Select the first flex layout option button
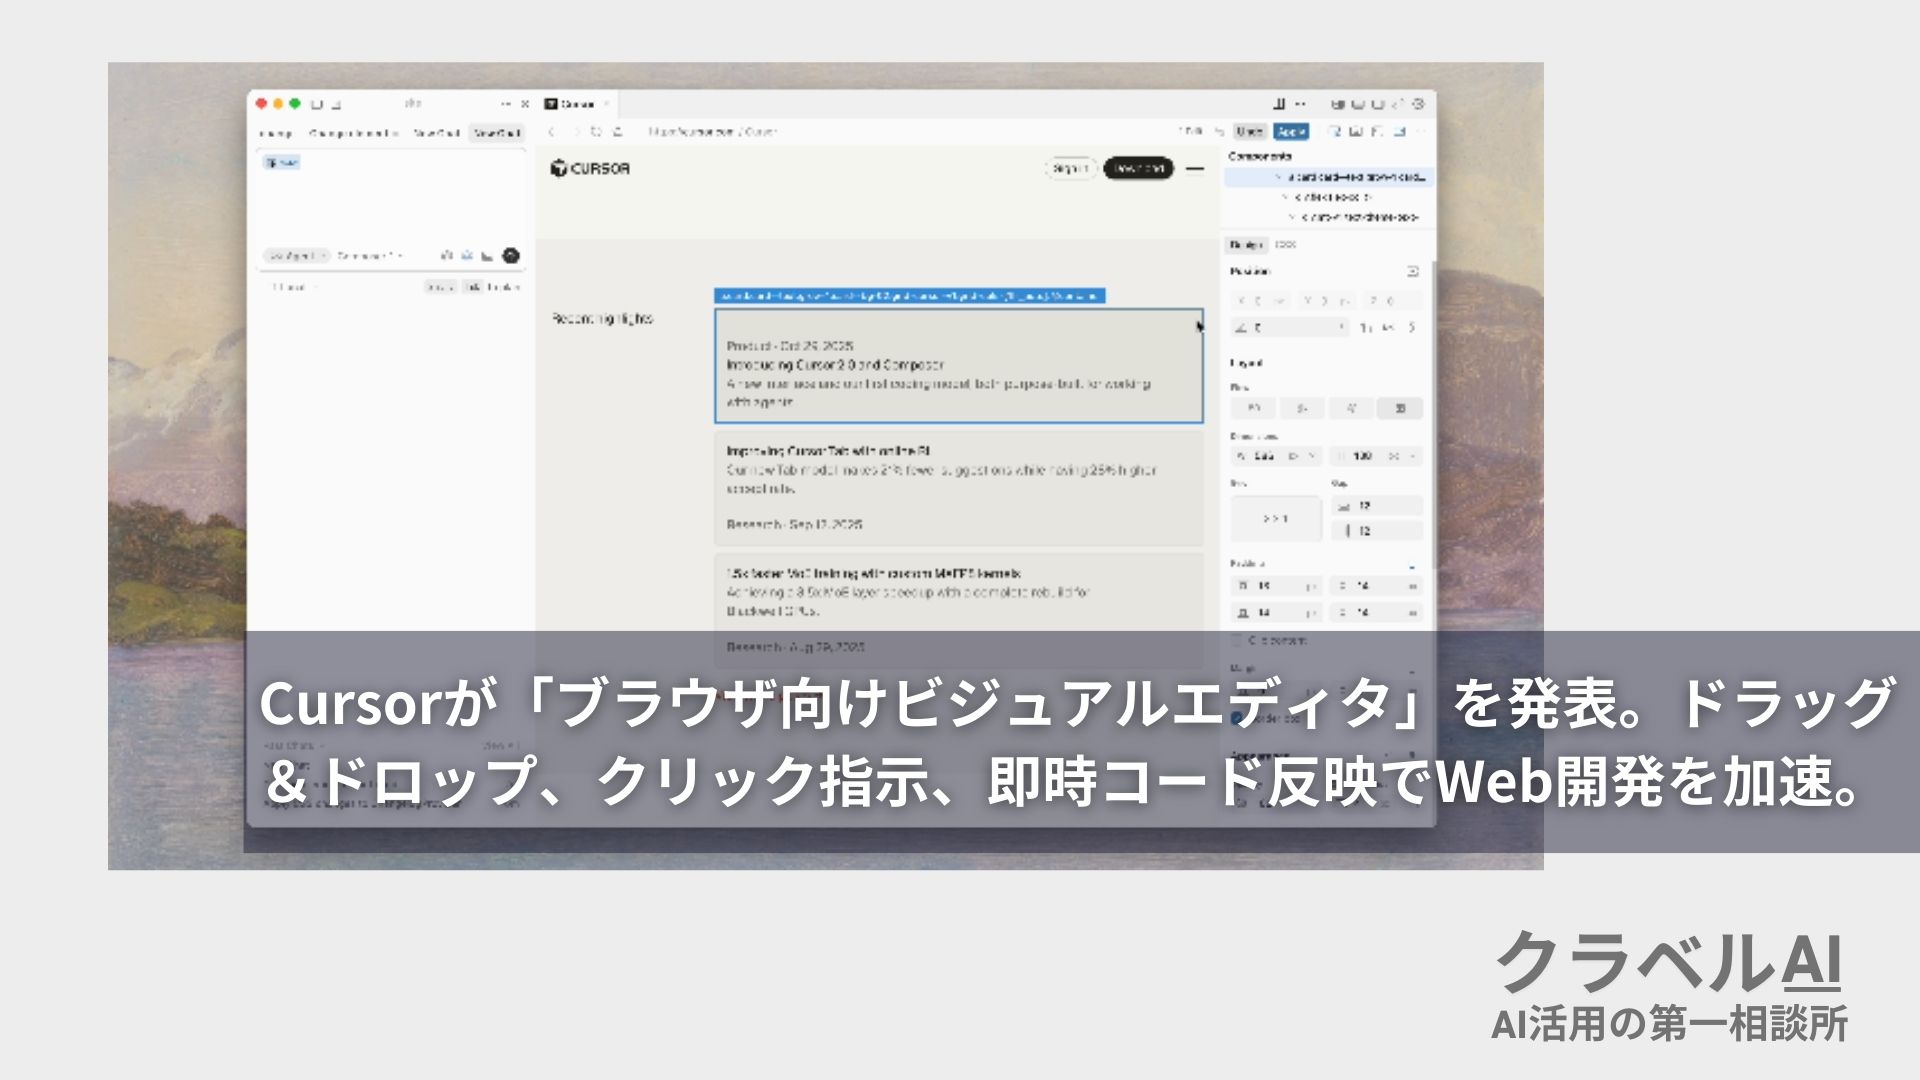This screenshot has width=1920, height=1080. tap(1253, 409)
